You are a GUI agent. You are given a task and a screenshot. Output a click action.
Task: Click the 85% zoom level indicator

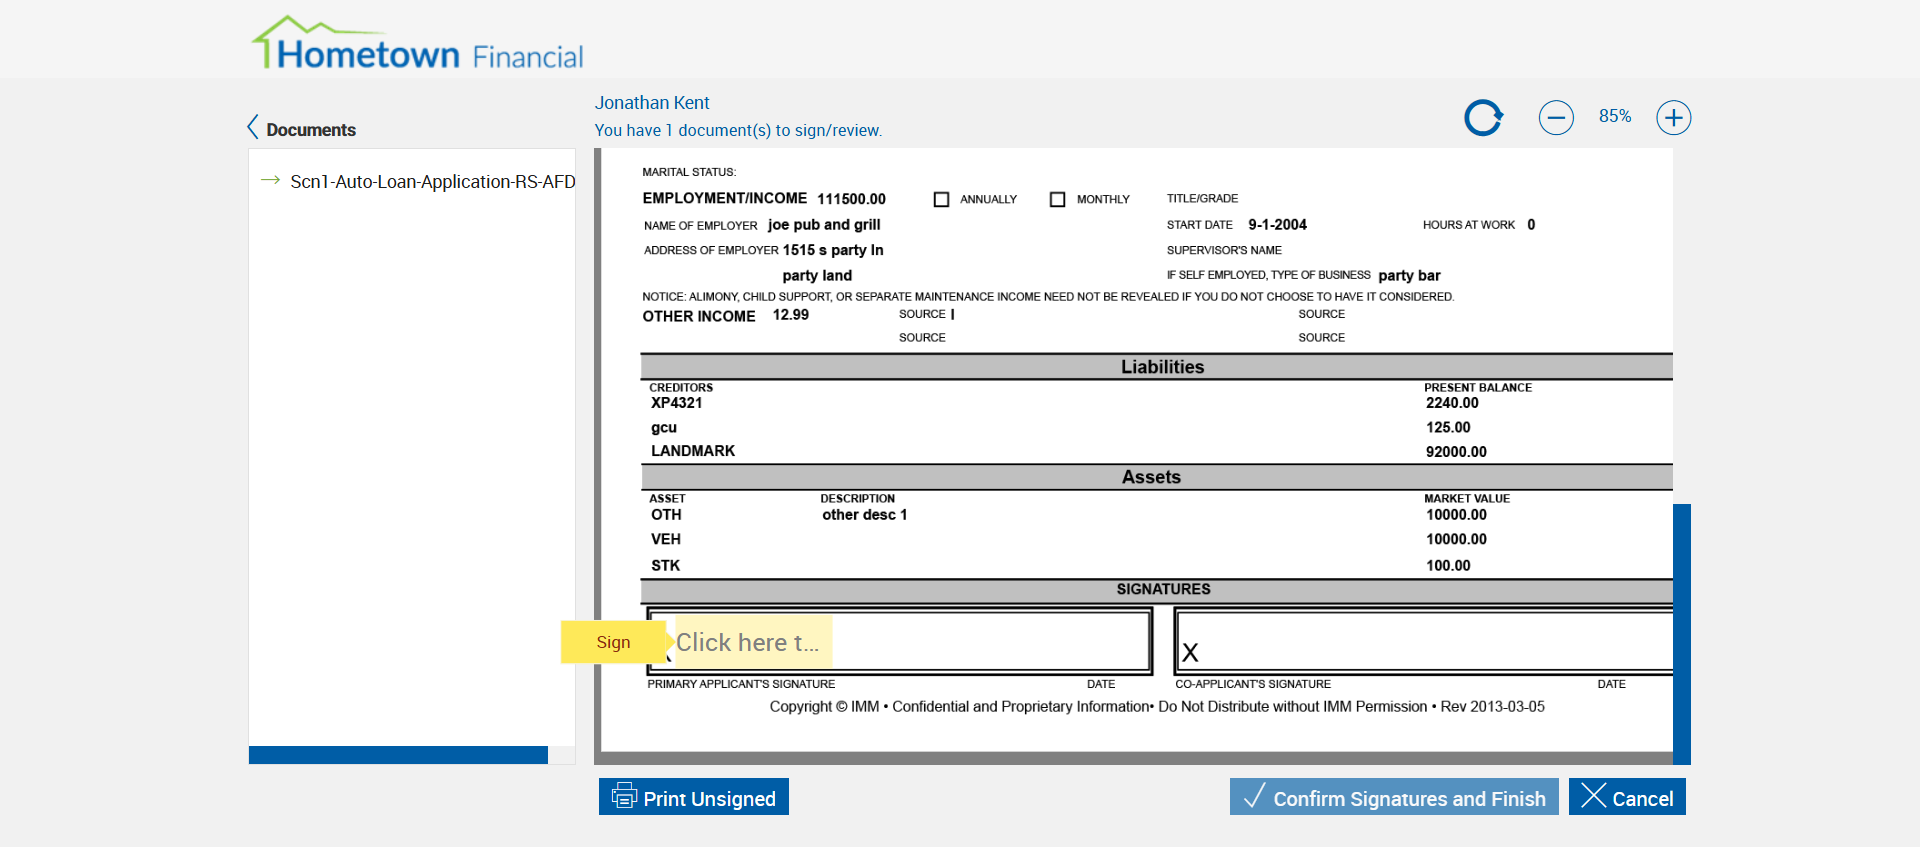(x=1614, y=116)
